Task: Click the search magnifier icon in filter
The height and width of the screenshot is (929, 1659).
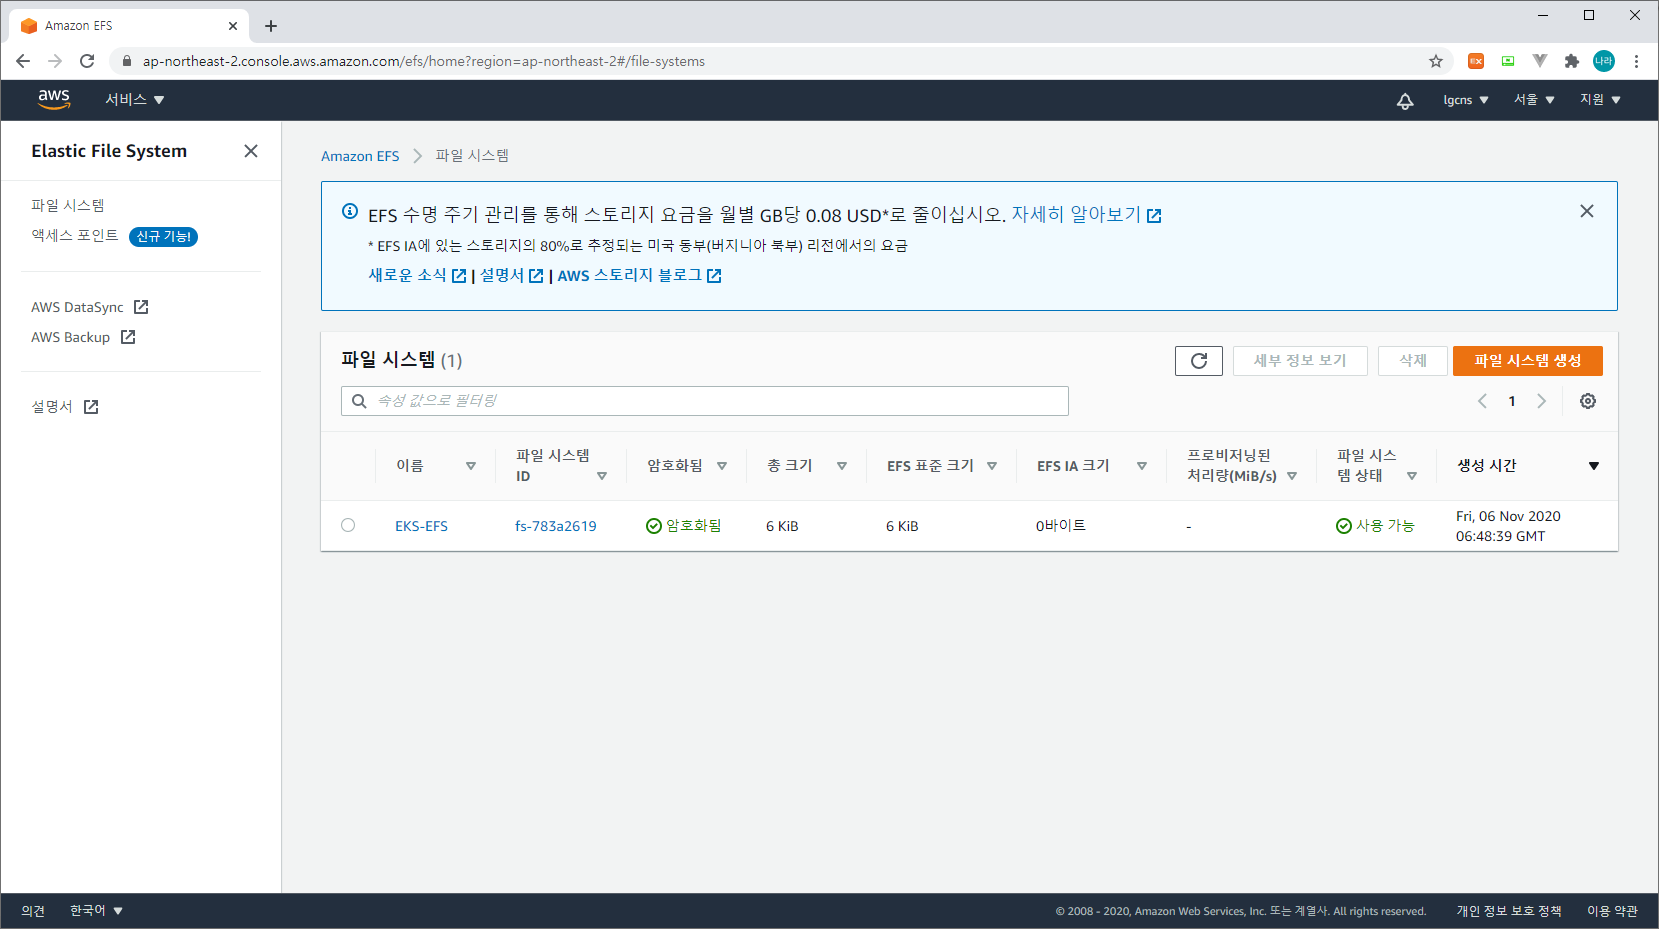Action: tap(359, 401)
